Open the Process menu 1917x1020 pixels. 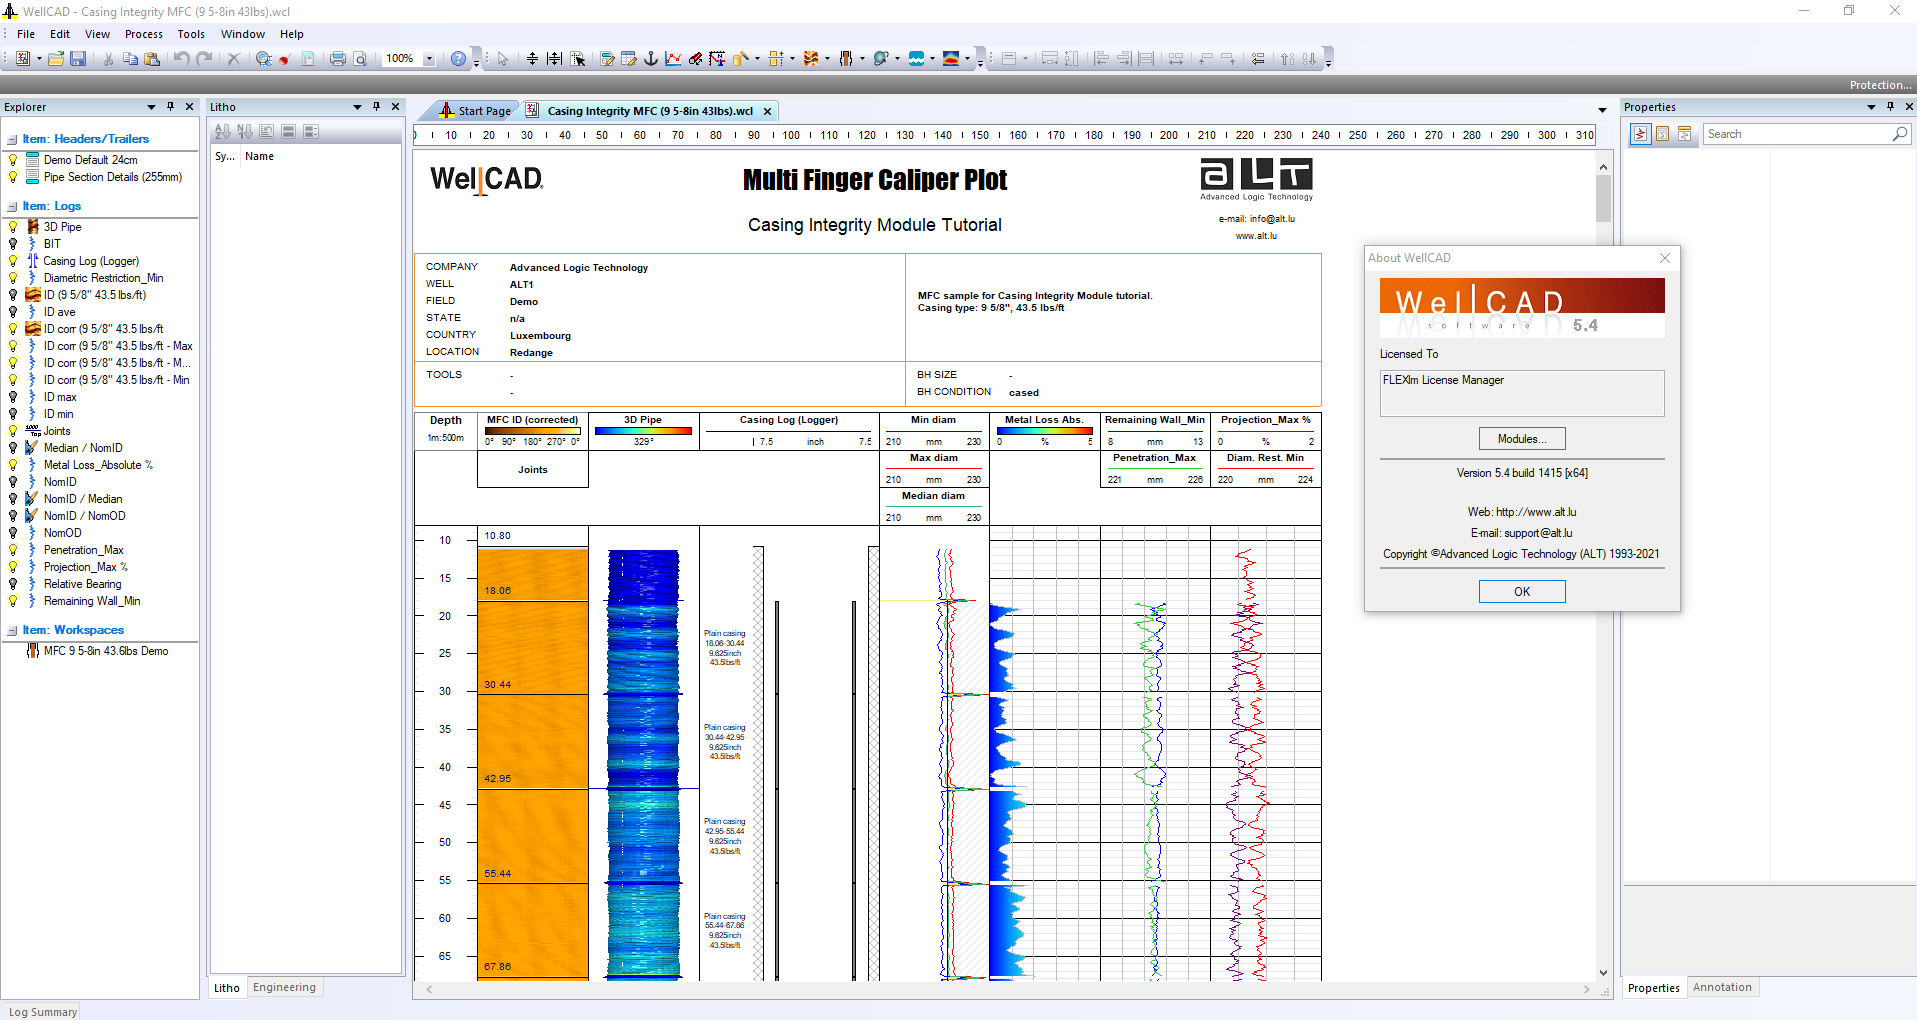(x=143, y=34)
